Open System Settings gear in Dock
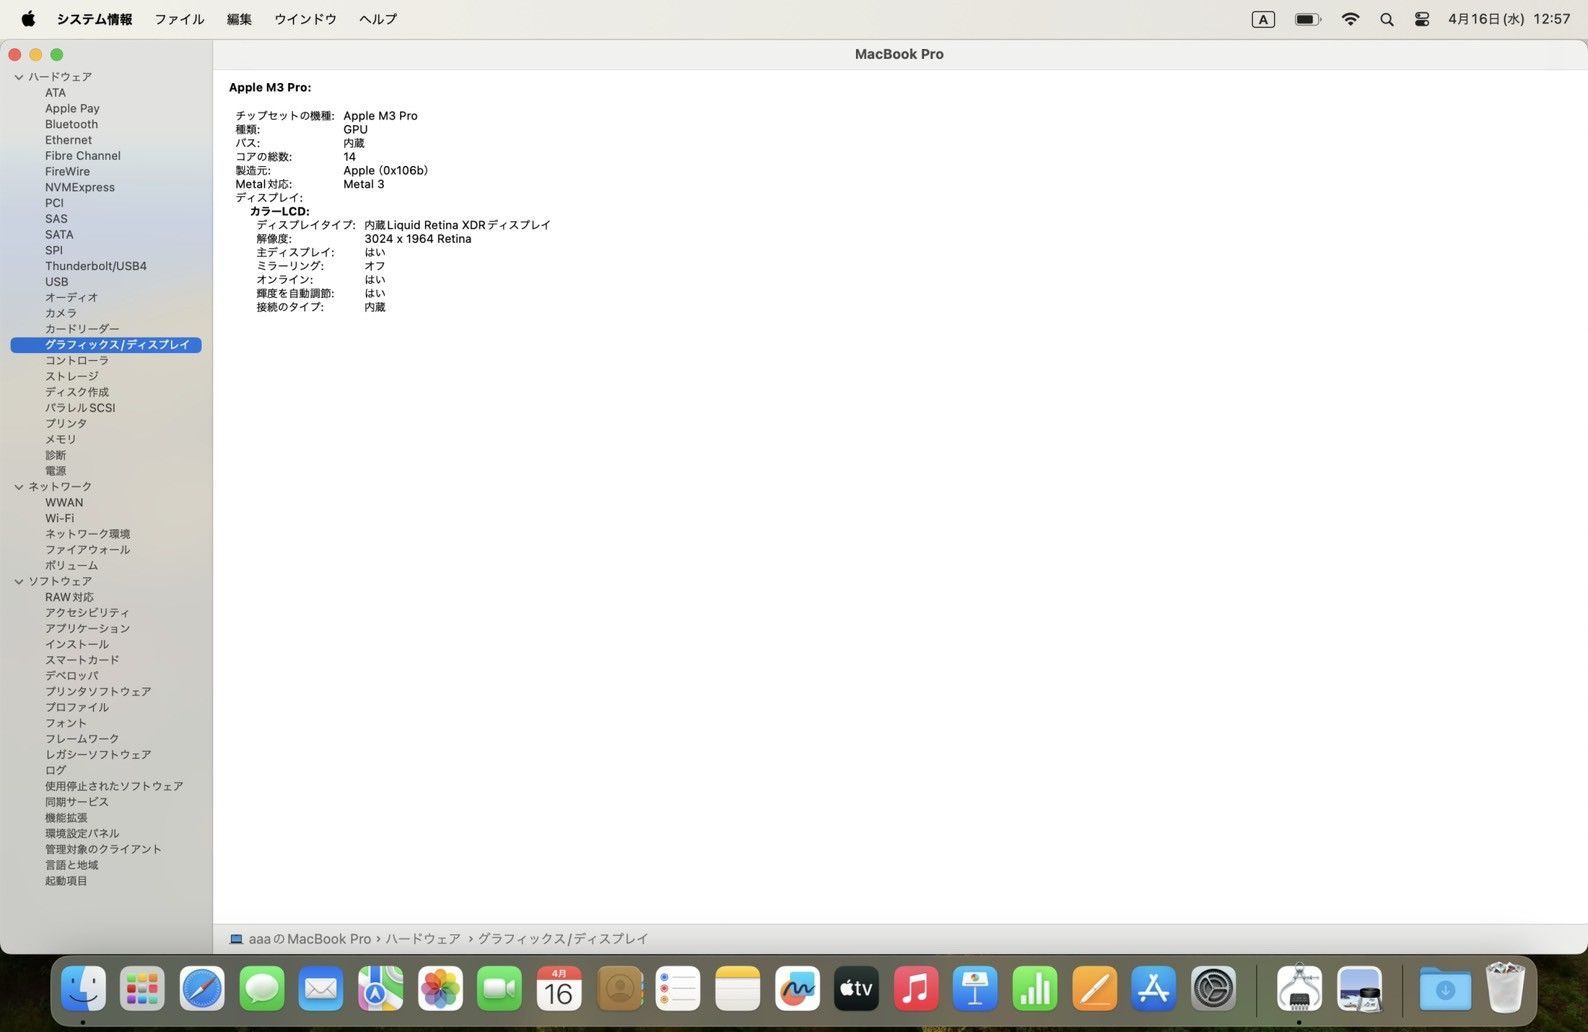 tap(1214, 989)
